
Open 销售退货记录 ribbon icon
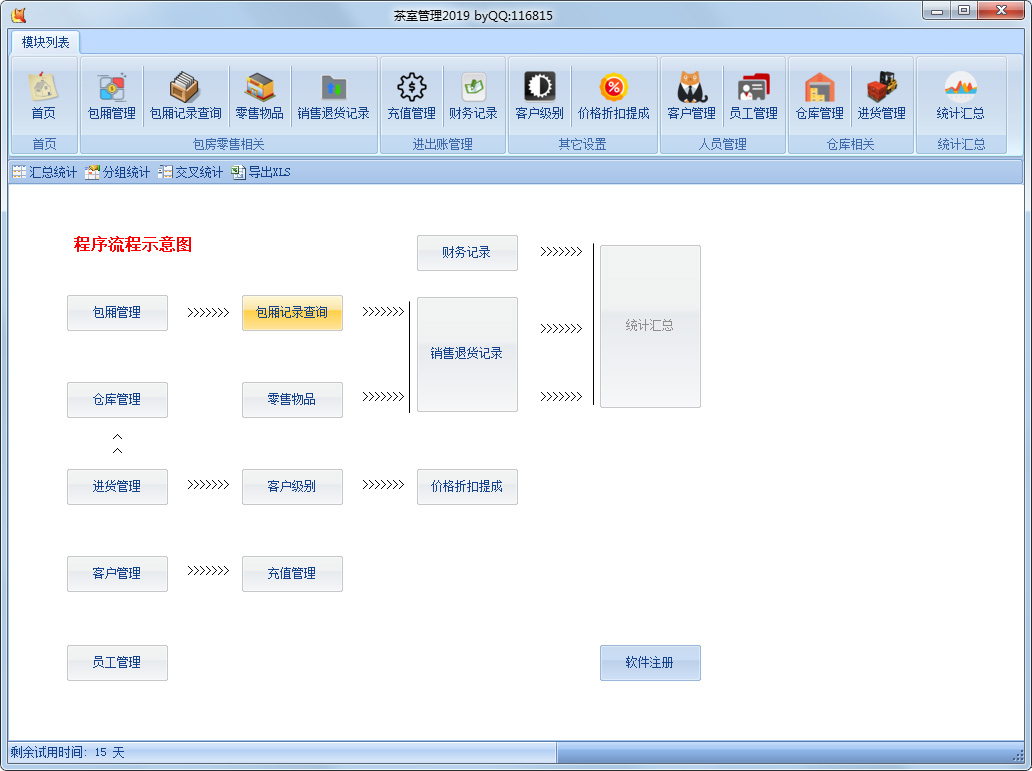334,96
